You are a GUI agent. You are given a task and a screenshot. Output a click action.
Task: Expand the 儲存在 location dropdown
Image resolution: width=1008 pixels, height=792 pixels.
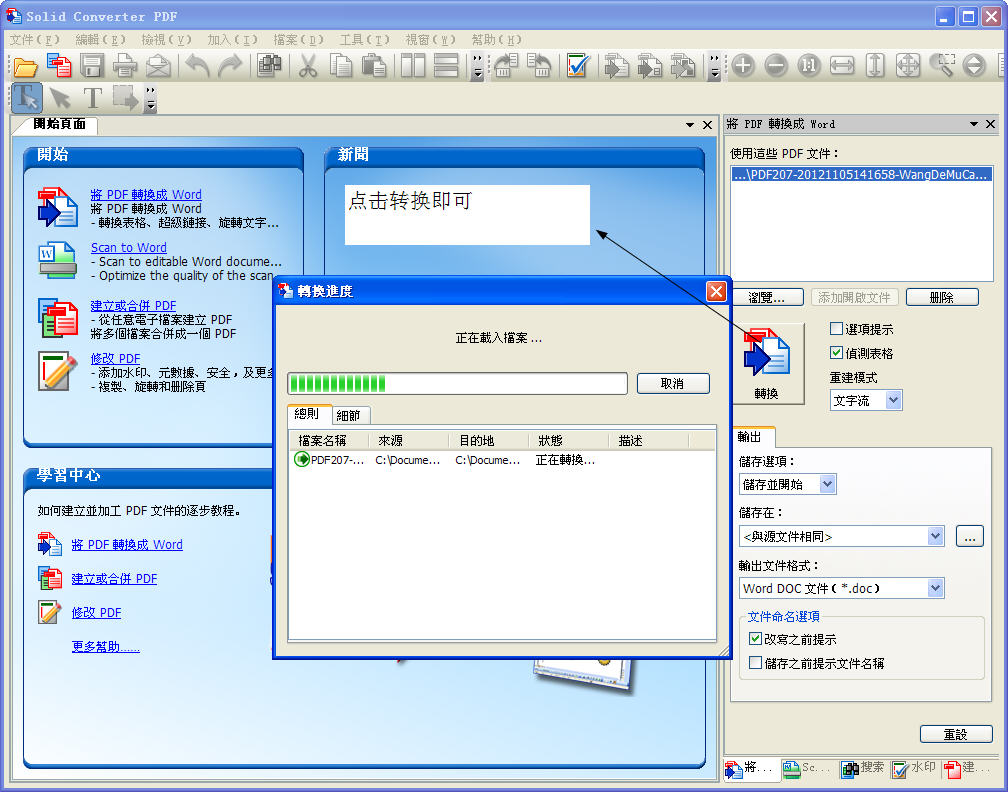[x=935, y=536]
